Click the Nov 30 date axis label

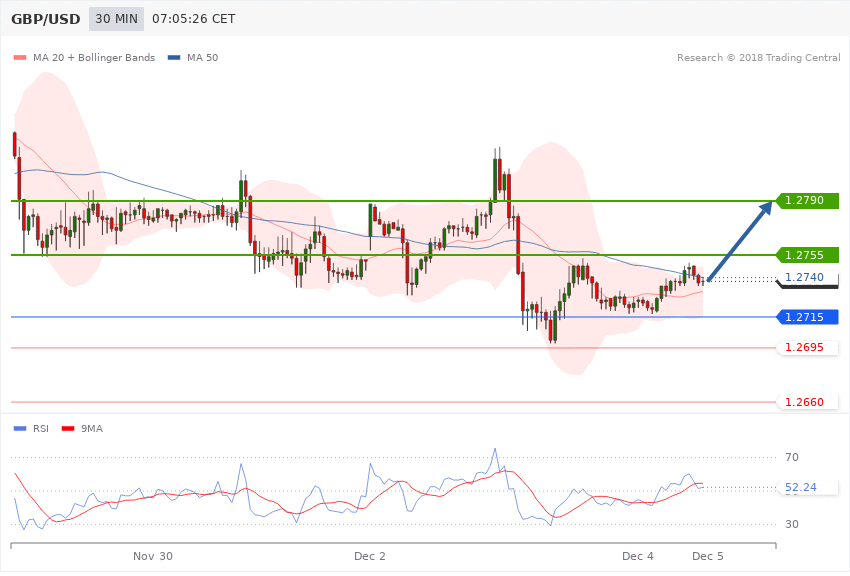coord(153,556)
